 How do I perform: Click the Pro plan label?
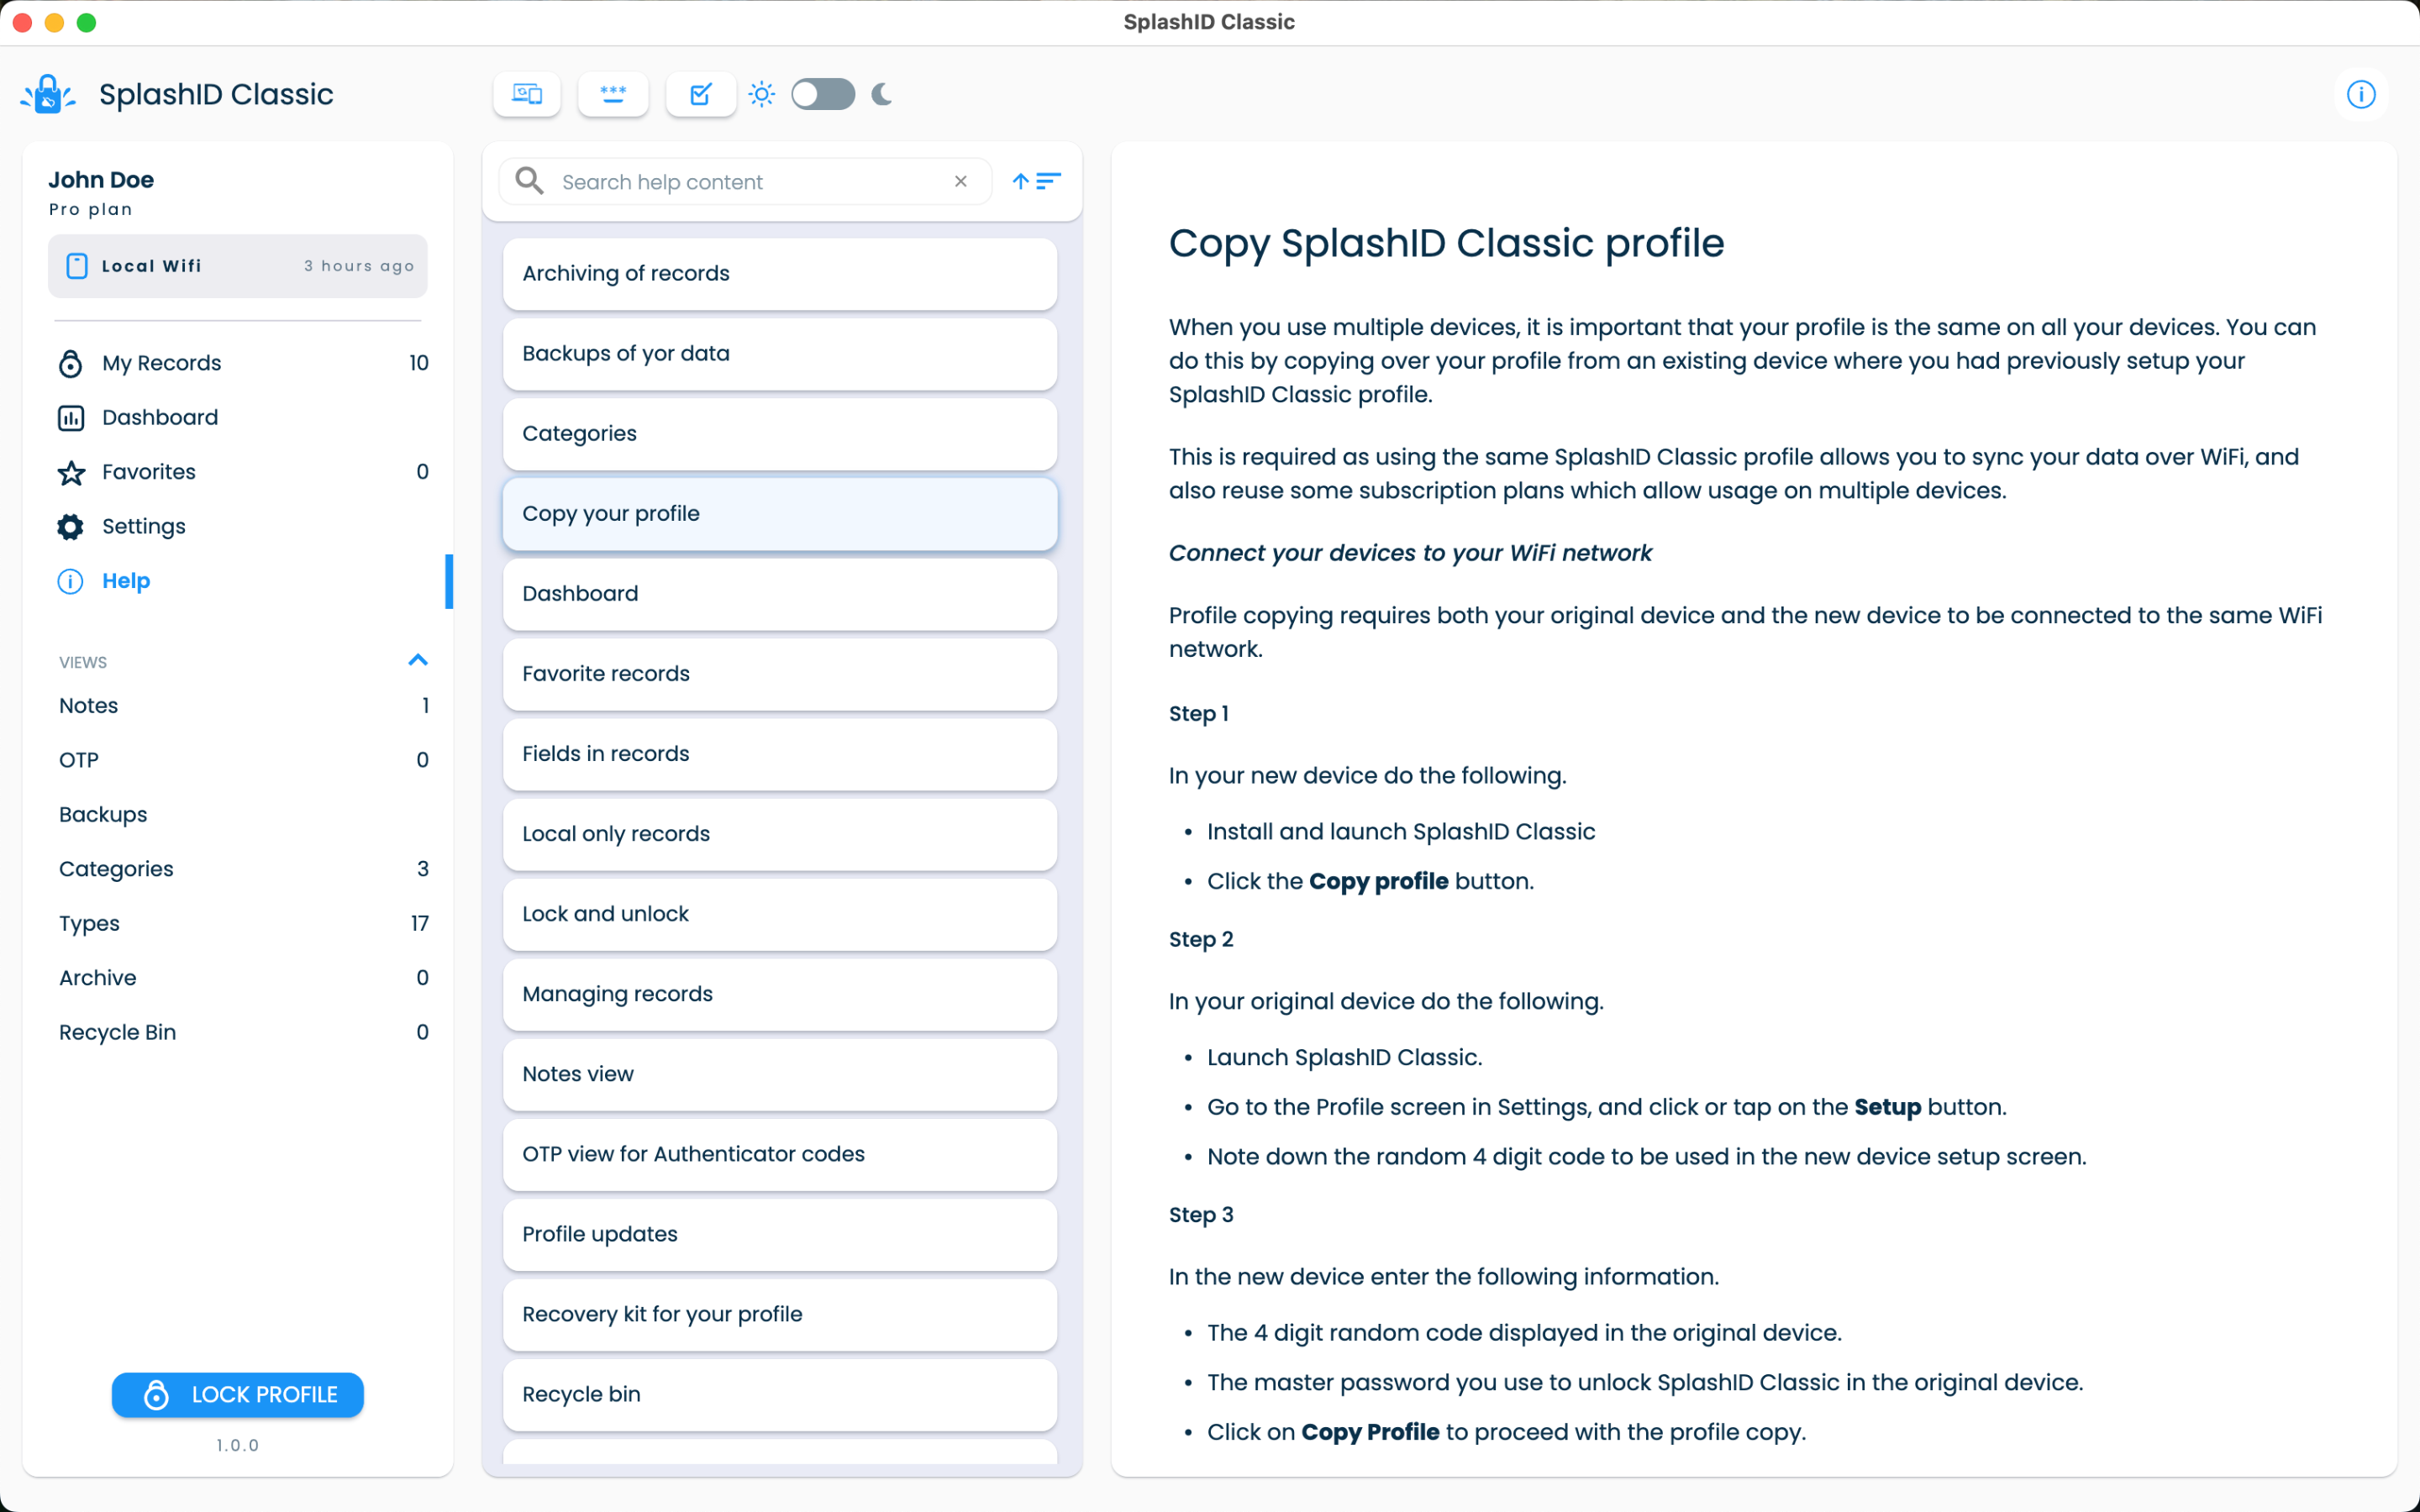tap(91, 210)
